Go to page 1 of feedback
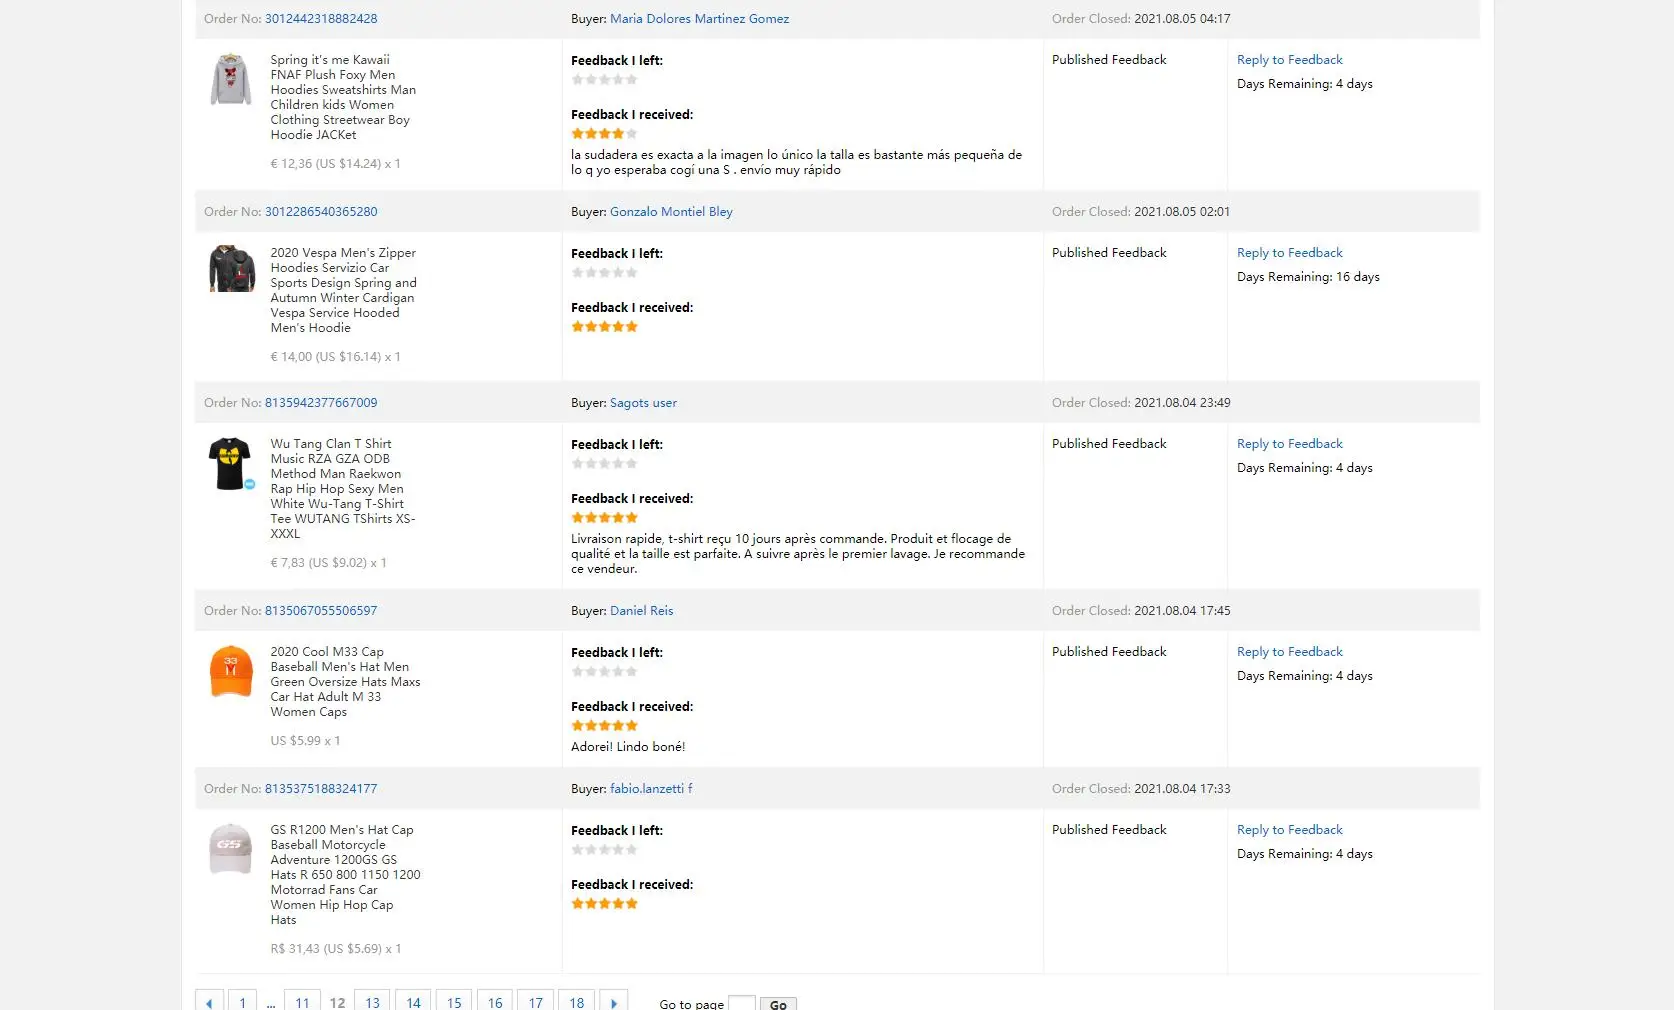Viewport: 1674px width, 1010px height. click(242, 1002)
